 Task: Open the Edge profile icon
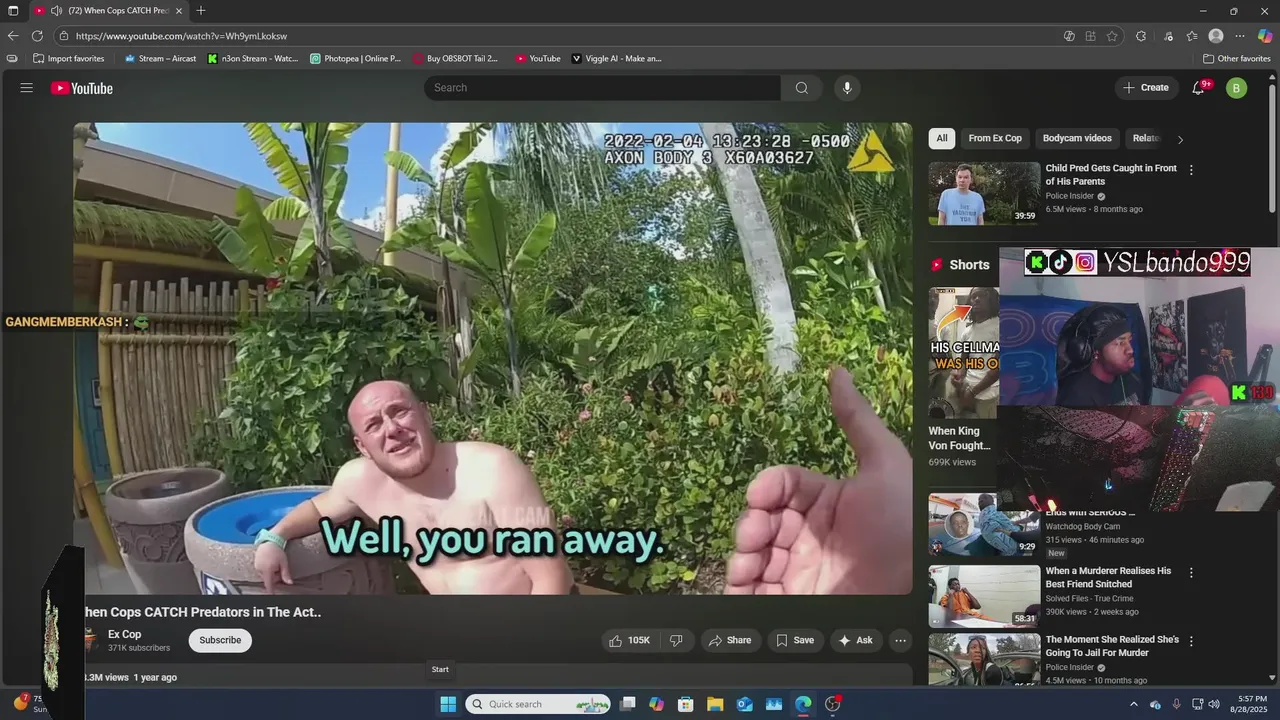1216,36
